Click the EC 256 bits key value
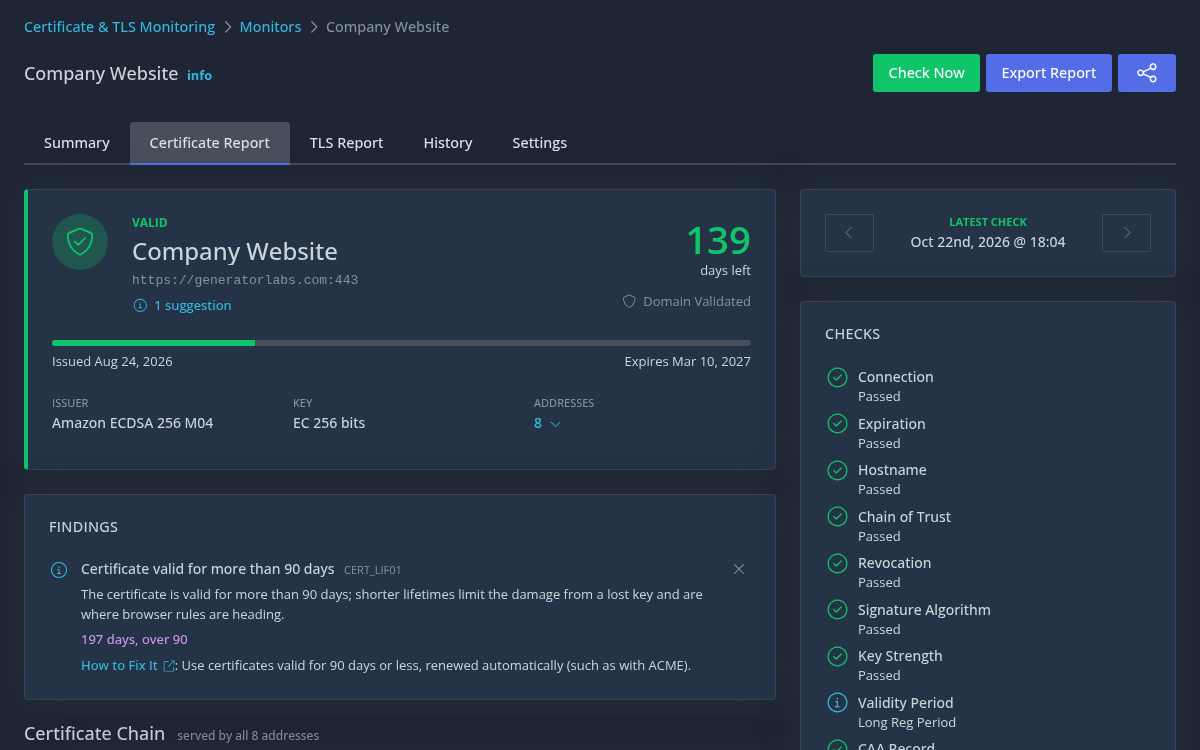The width and height of the screenshot is (1200, 750). 329,423
